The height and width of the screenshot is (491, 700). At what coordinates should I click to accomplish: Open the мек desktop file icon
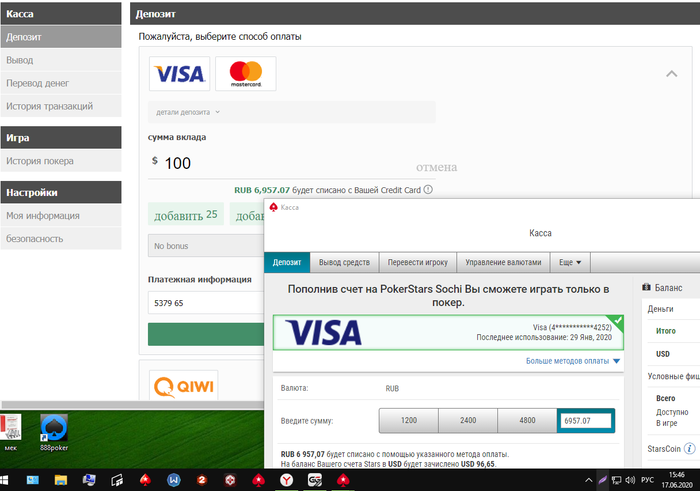pos(11,433)
